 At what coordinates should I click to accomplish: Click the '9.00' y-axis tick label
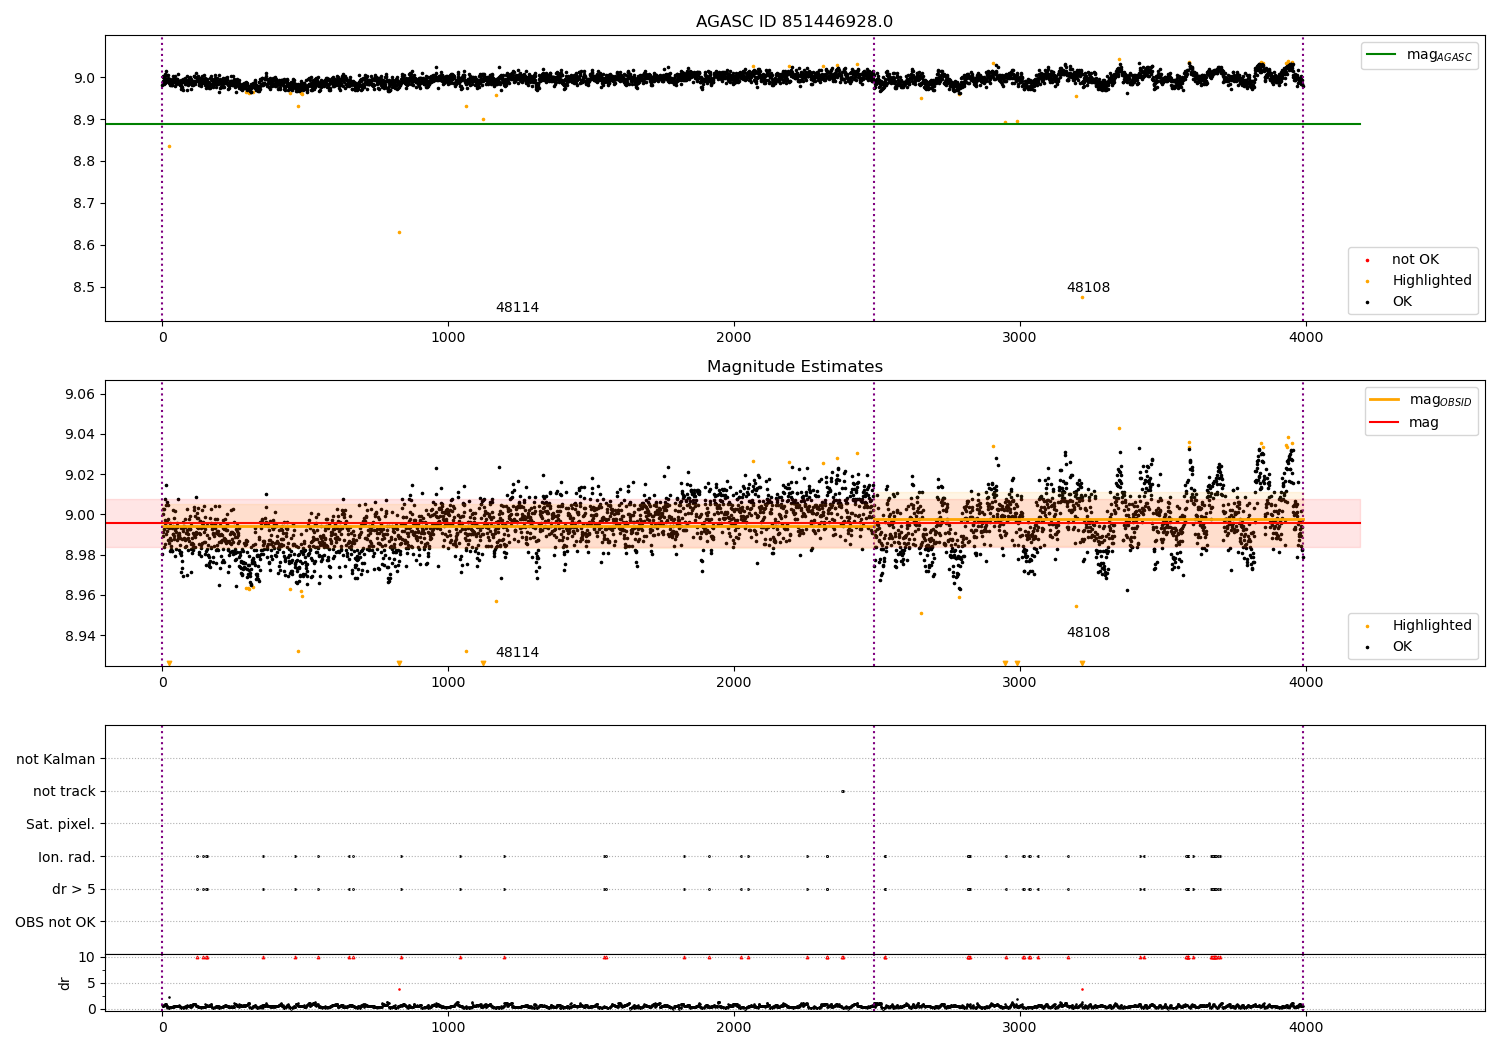click(x=80, y=516)
